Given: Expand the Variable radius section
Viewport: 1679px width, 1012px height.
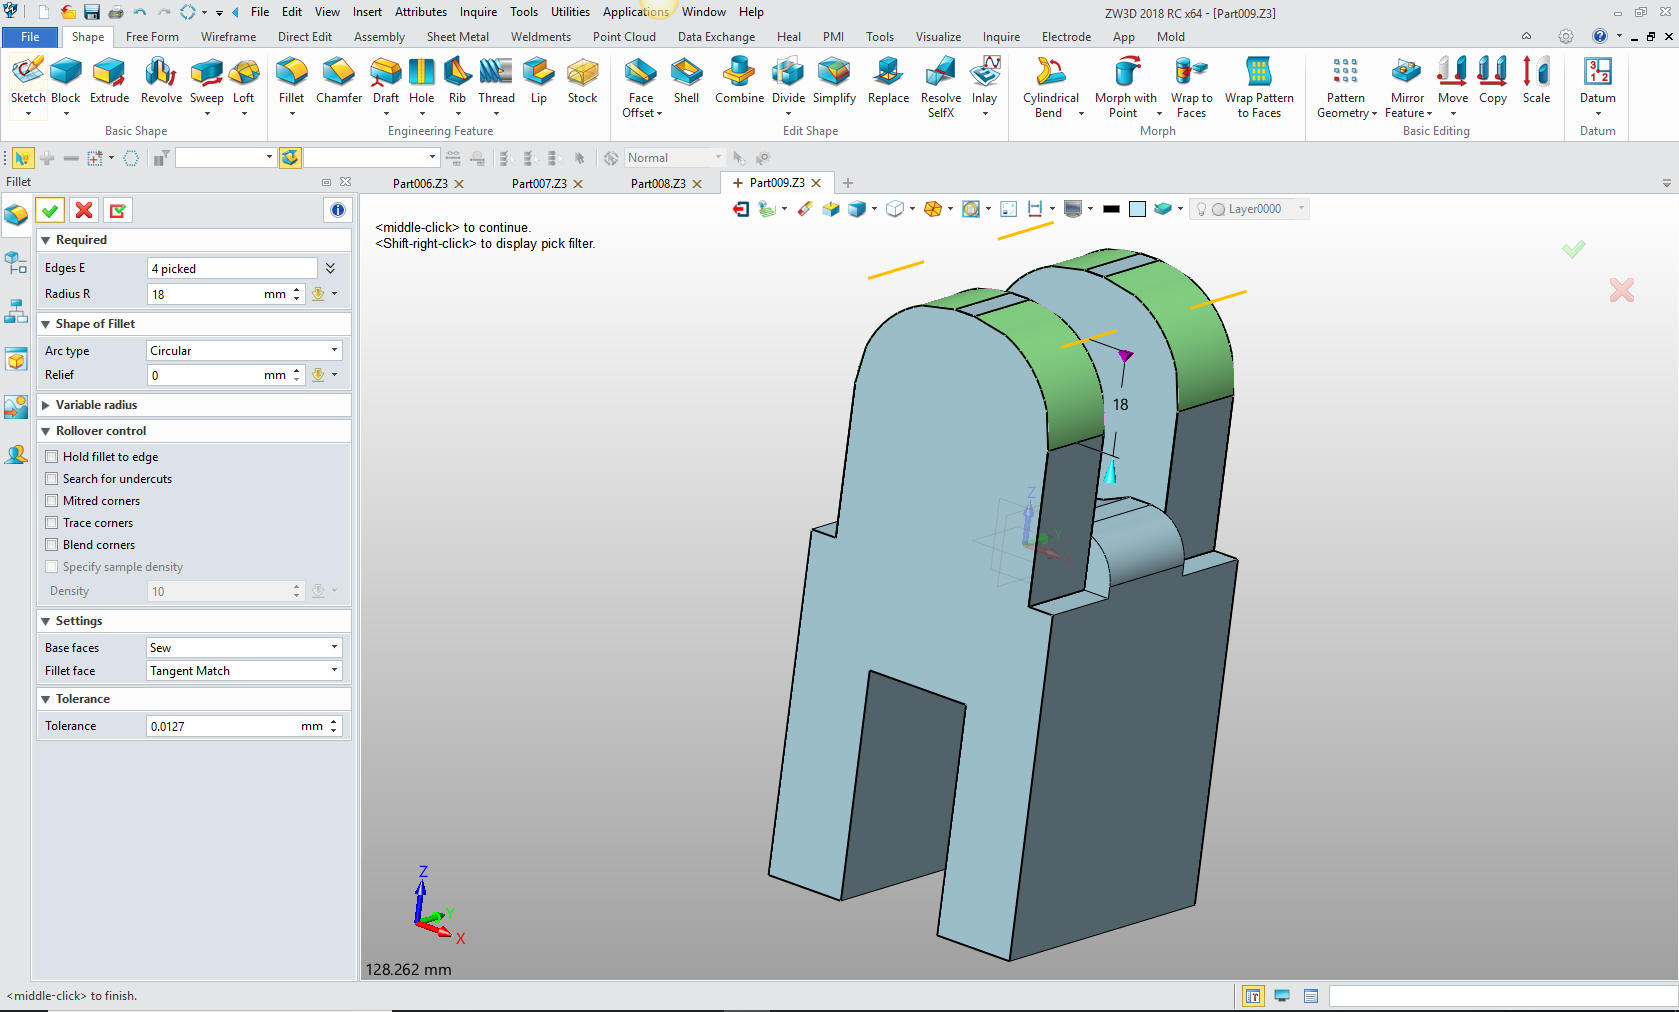Looking at the screenshot, I should (96, 405).
